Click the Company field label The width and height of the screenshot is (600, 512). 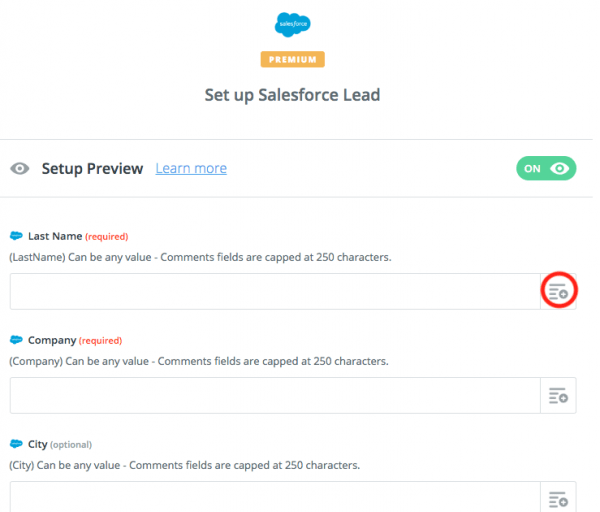click(51, 341)
